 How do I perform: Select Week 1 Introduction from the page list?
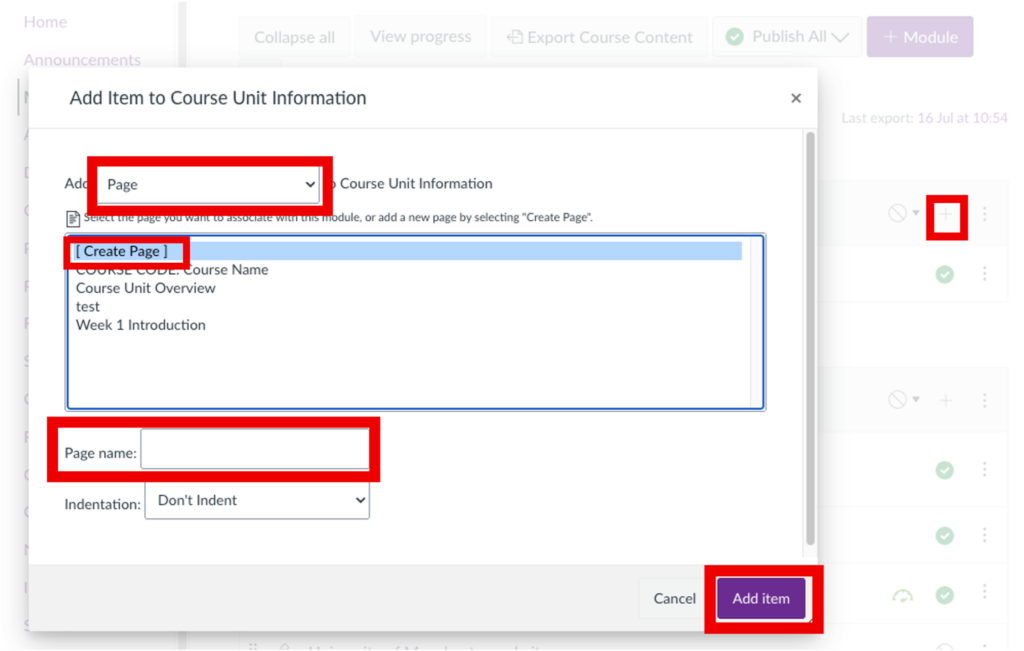pos(141,325)
